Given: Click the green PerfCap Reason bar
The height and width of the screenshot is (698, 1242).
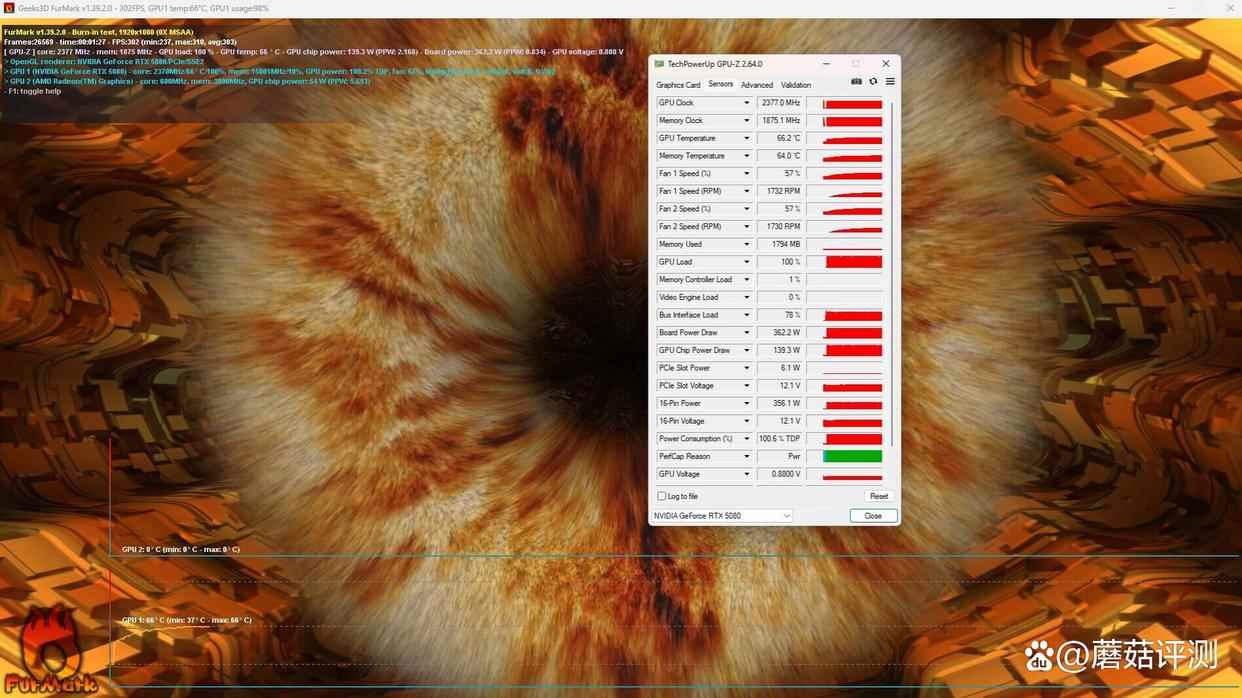Looking at the screenshot, I should click(852, 456).
